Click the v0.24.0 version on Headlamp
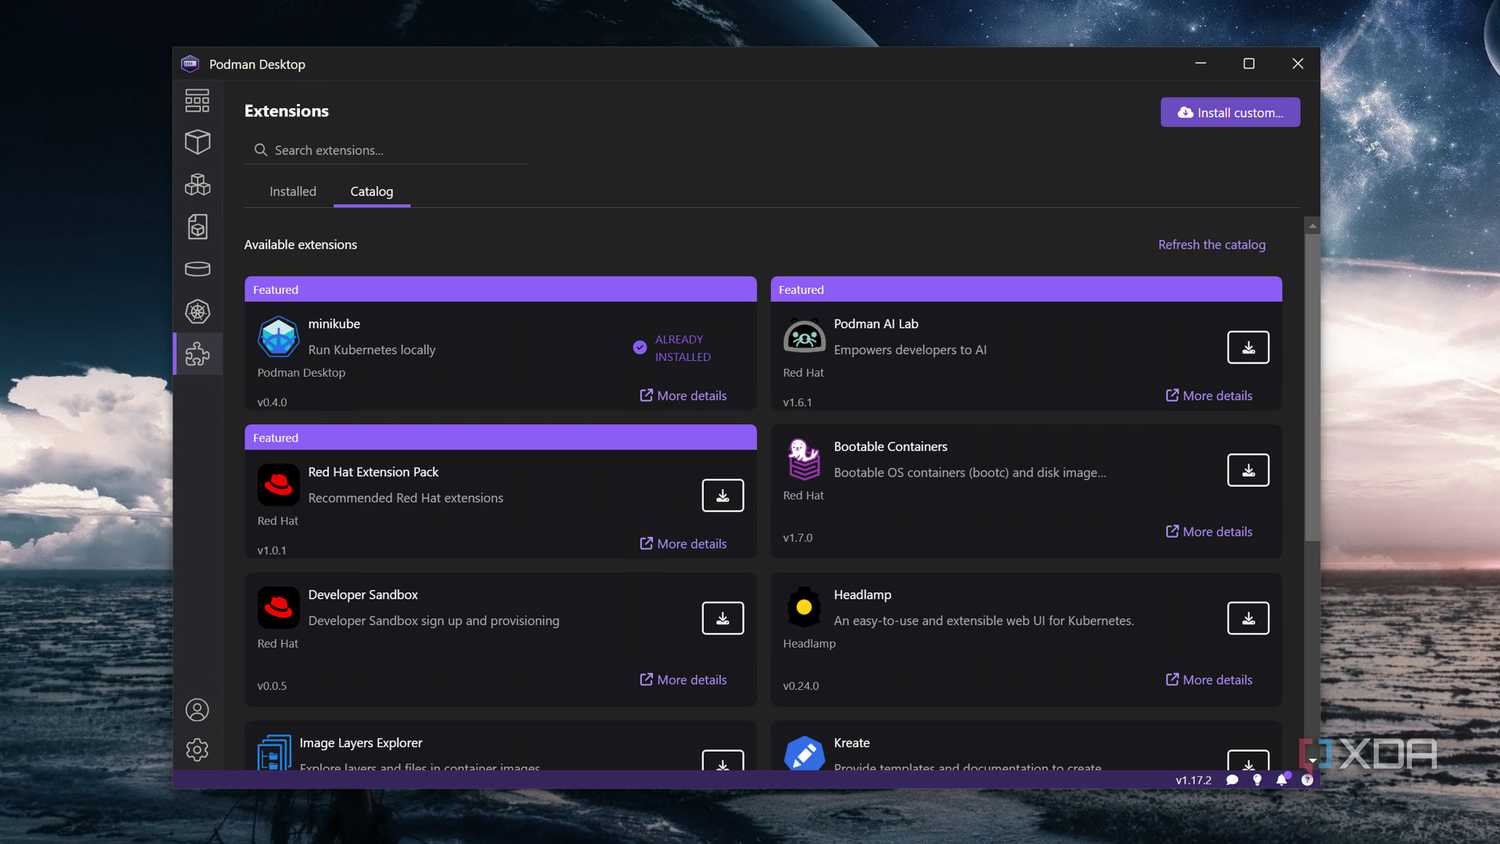 tap(801, 686)
